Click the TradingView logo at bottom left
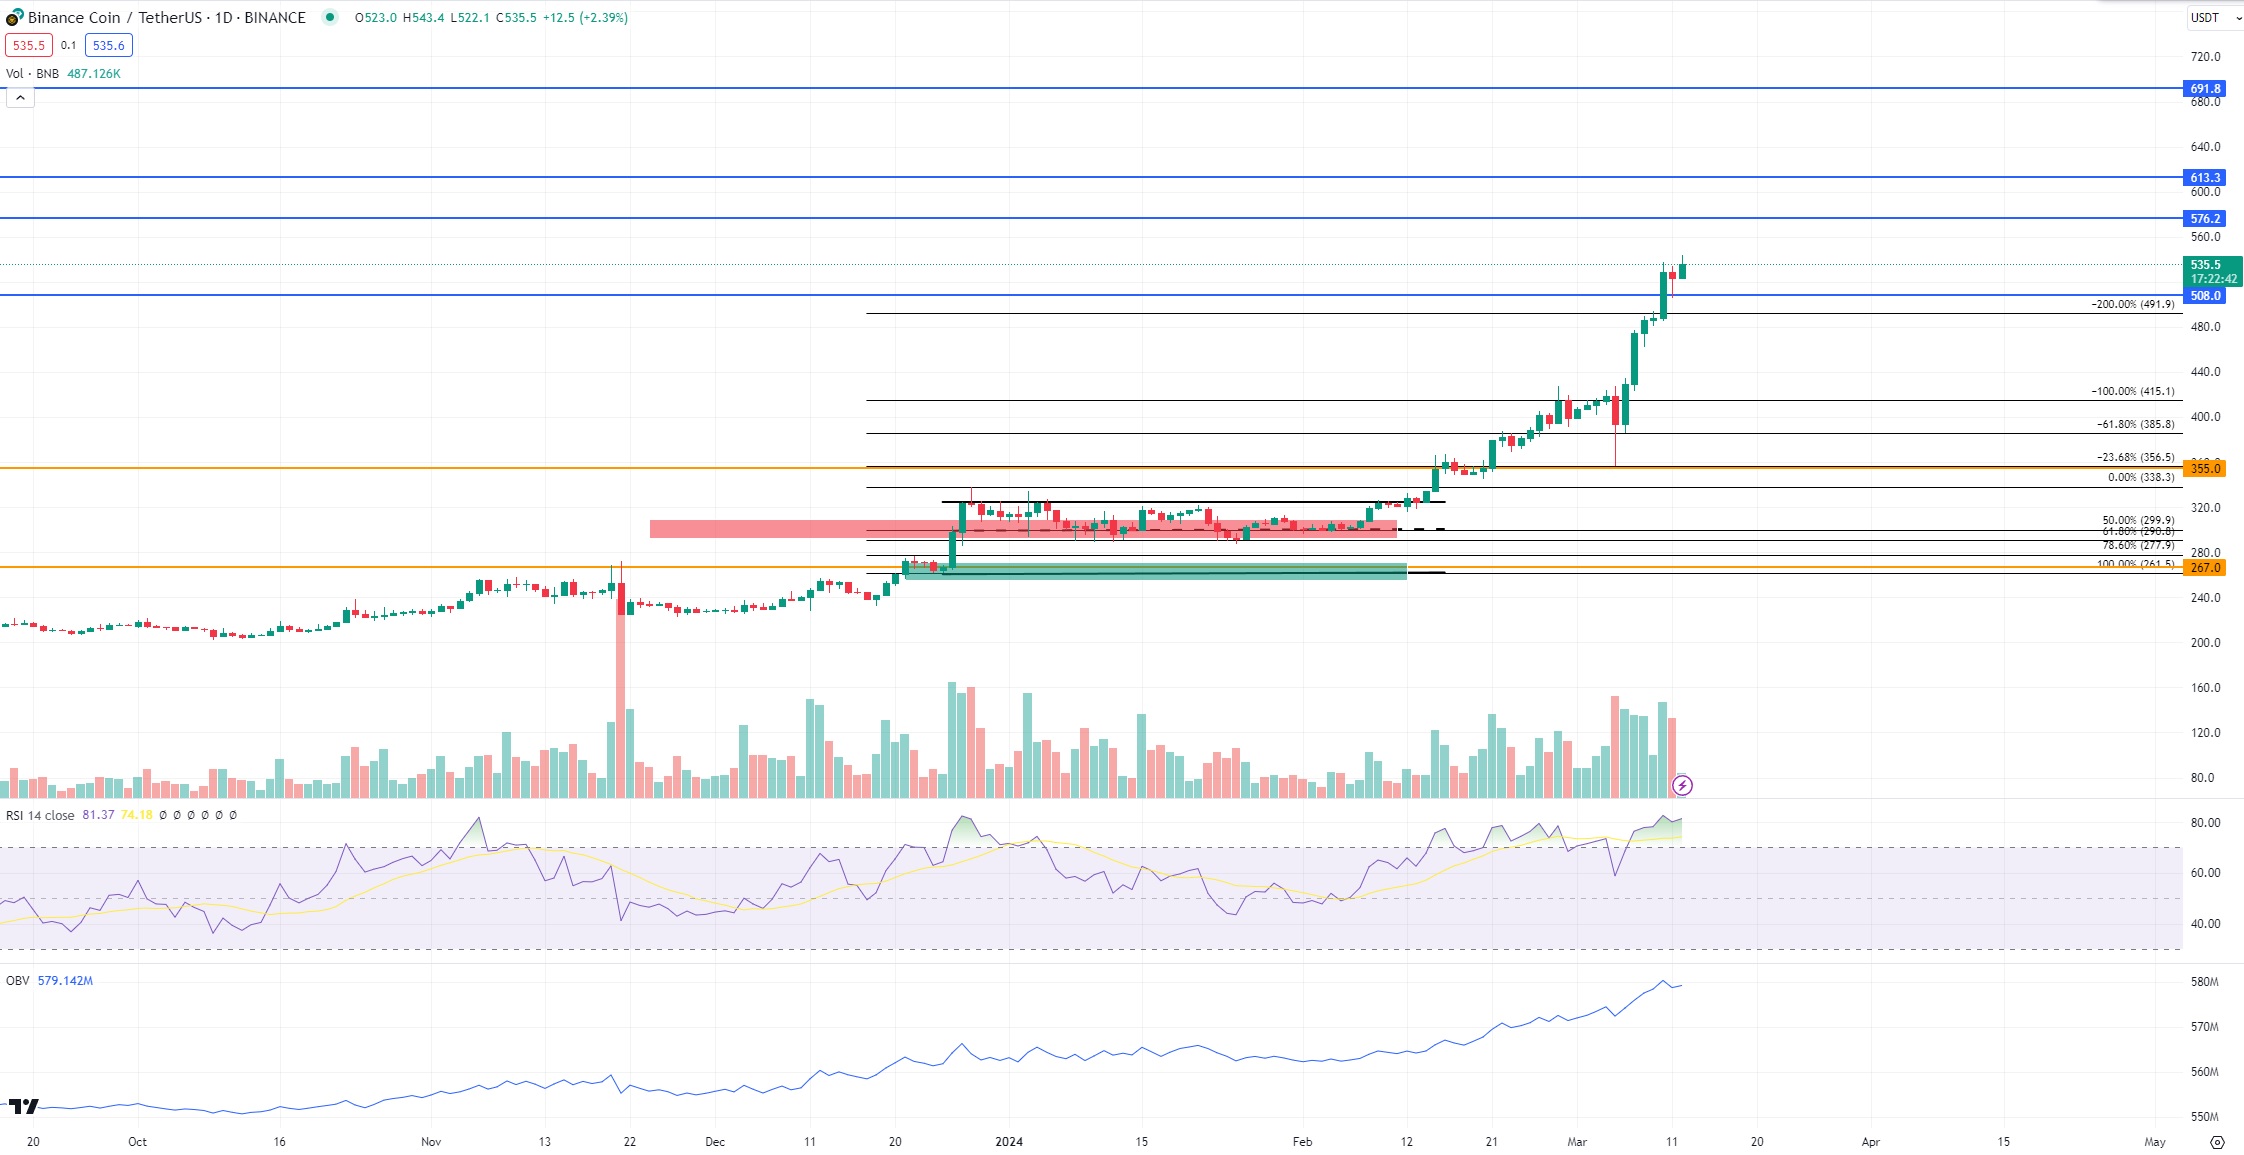 (x=24, y=1106)
